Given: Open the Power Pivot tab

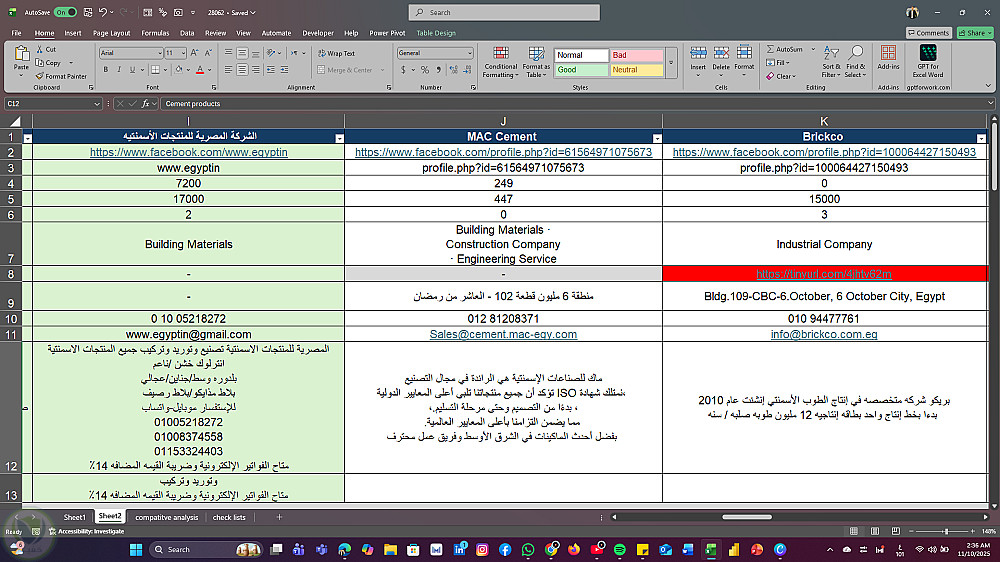Looking at the screenshot, I should 387,33.
